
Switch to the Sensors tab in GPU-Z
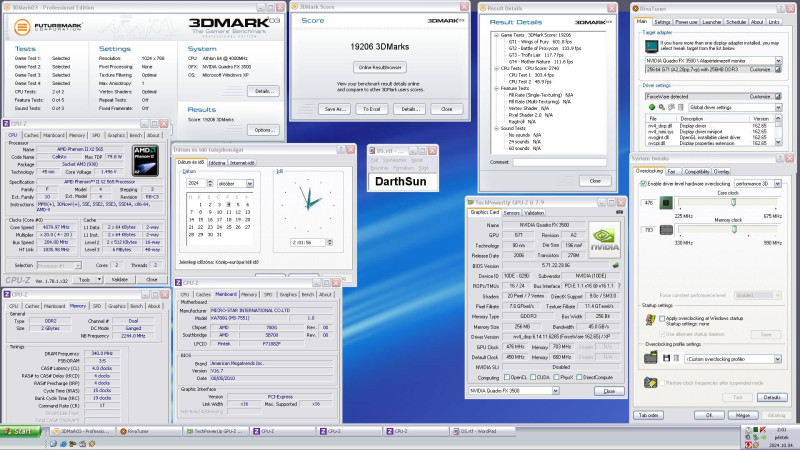point(511,213)
